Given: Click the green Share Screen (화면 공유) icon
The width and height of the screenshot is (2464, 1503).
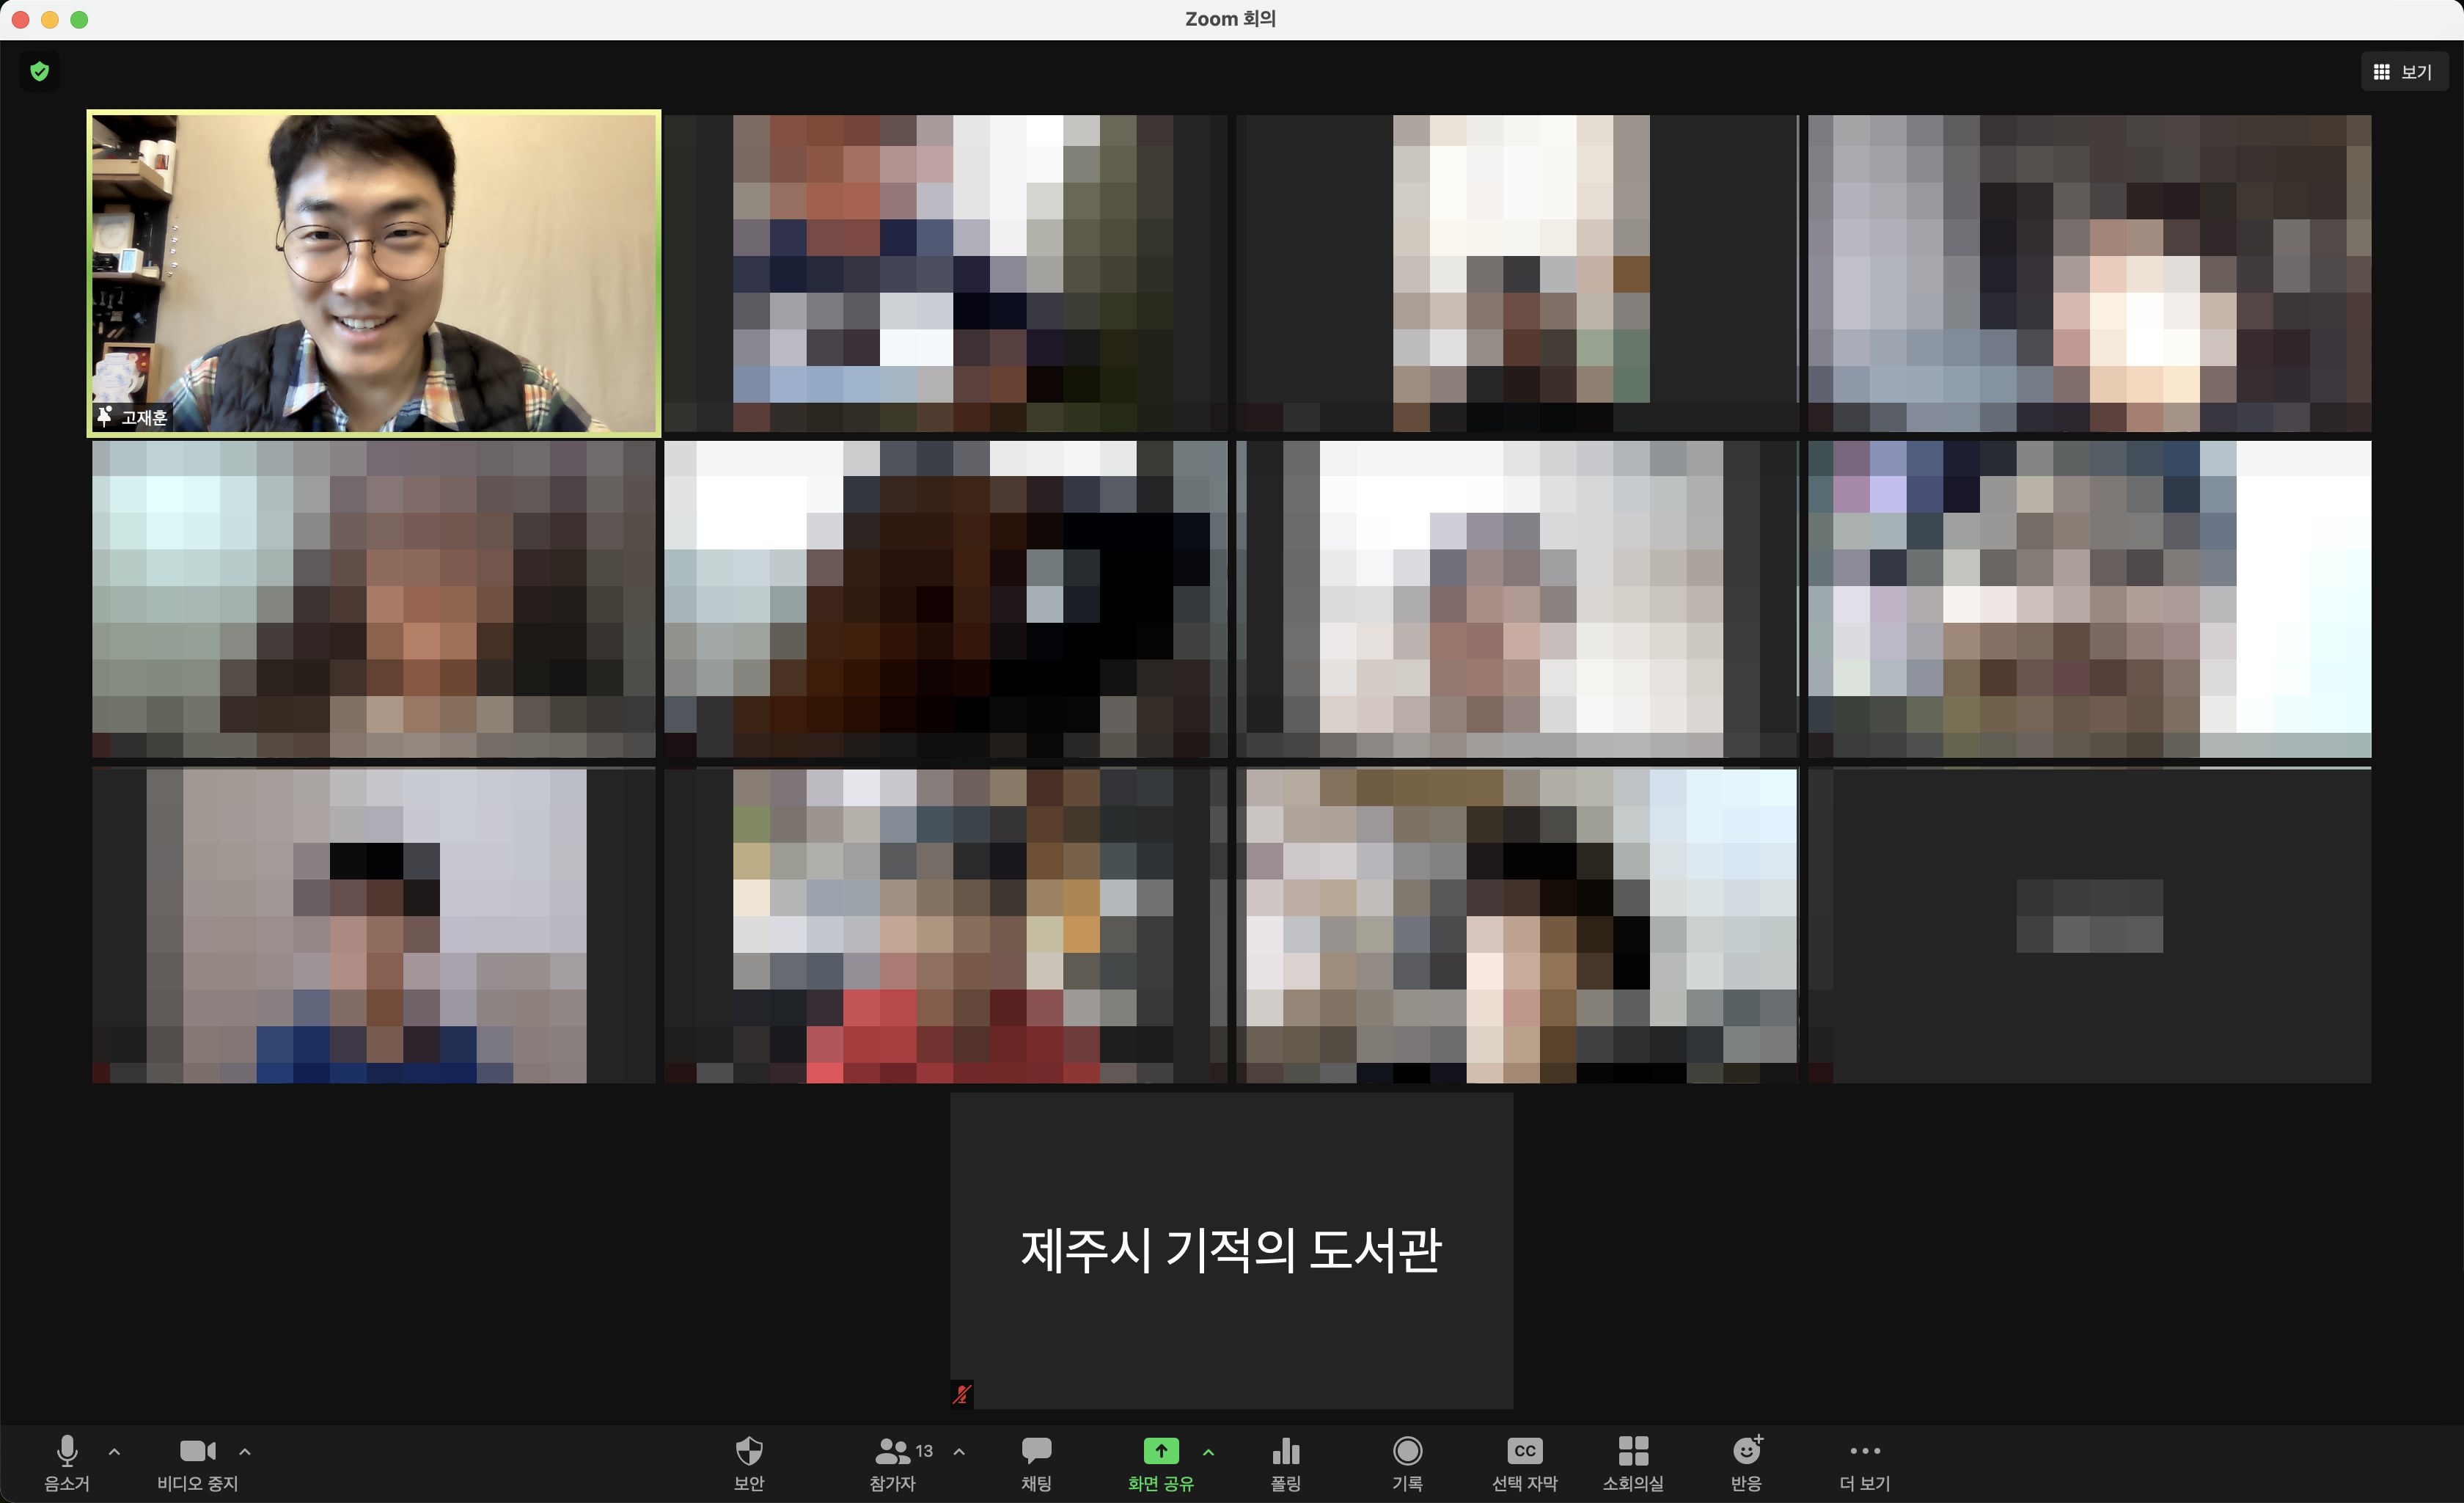Looking at the screenshot, I should pos(1160,1451).
